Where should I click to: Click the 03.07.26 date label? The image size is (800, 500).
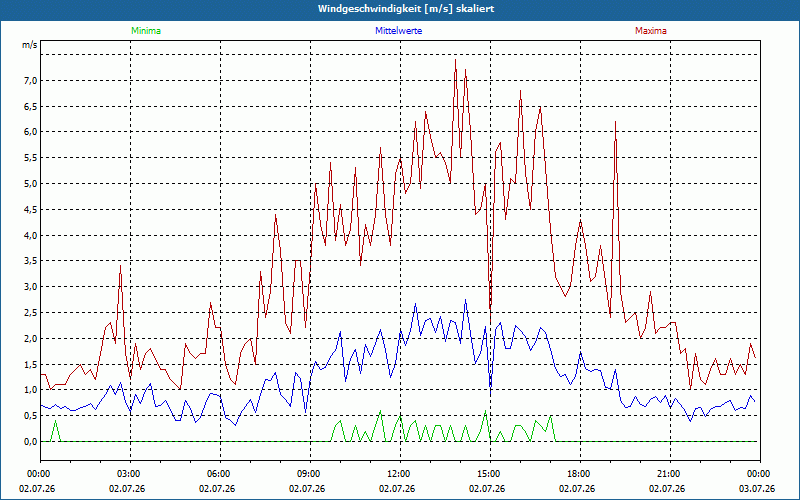pos(757,488)
